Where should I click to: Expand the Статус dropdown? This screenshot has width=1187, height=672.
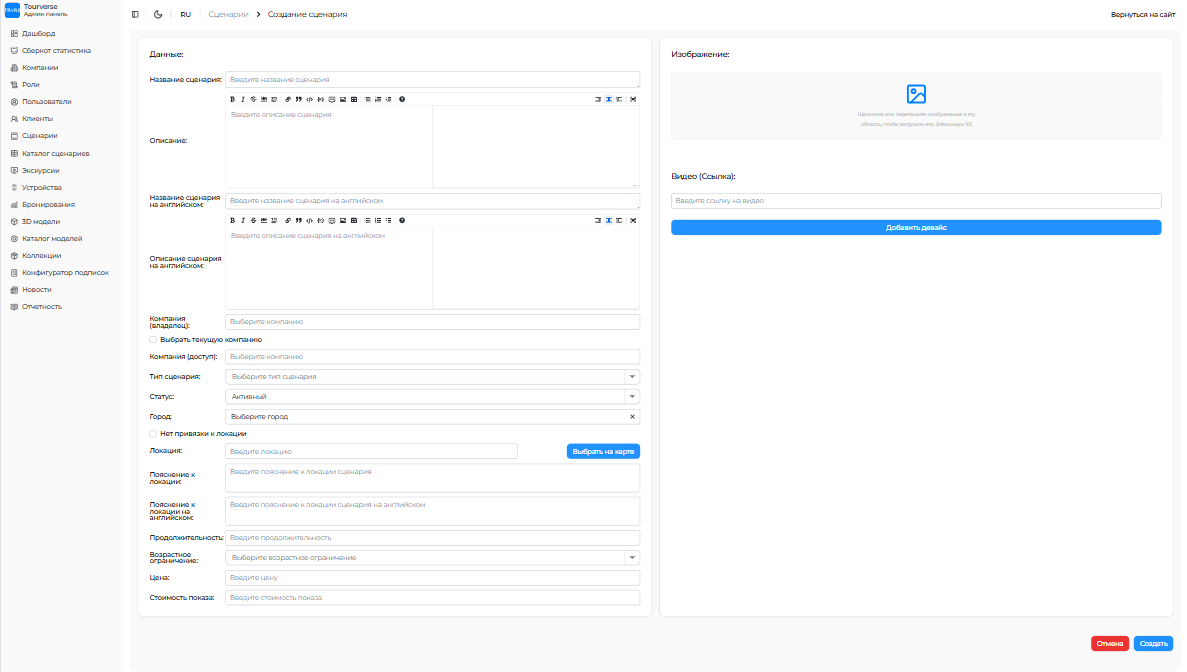631,397
